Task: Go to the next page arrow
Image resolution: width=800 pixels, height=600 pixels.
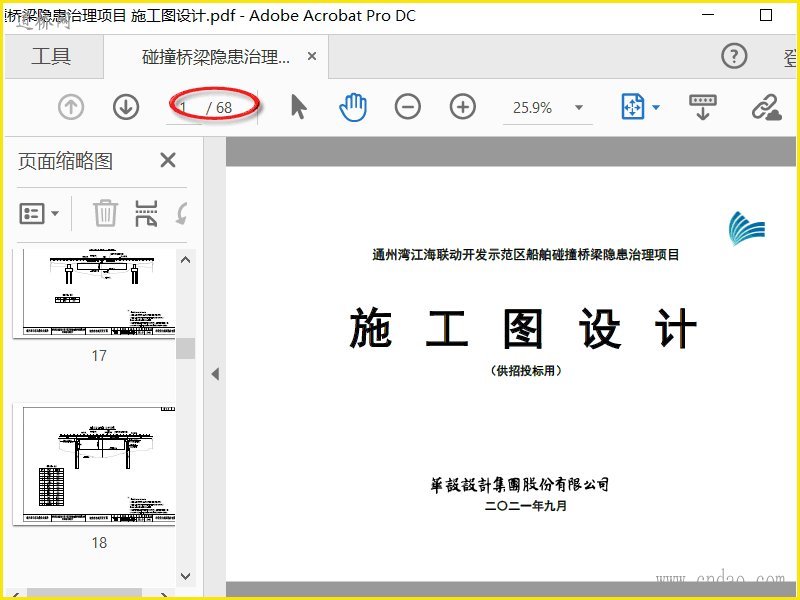Action: point(126,108)
